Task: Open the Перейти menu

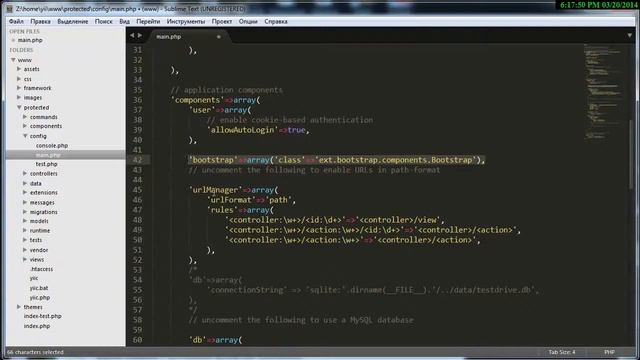Action: 148,21
